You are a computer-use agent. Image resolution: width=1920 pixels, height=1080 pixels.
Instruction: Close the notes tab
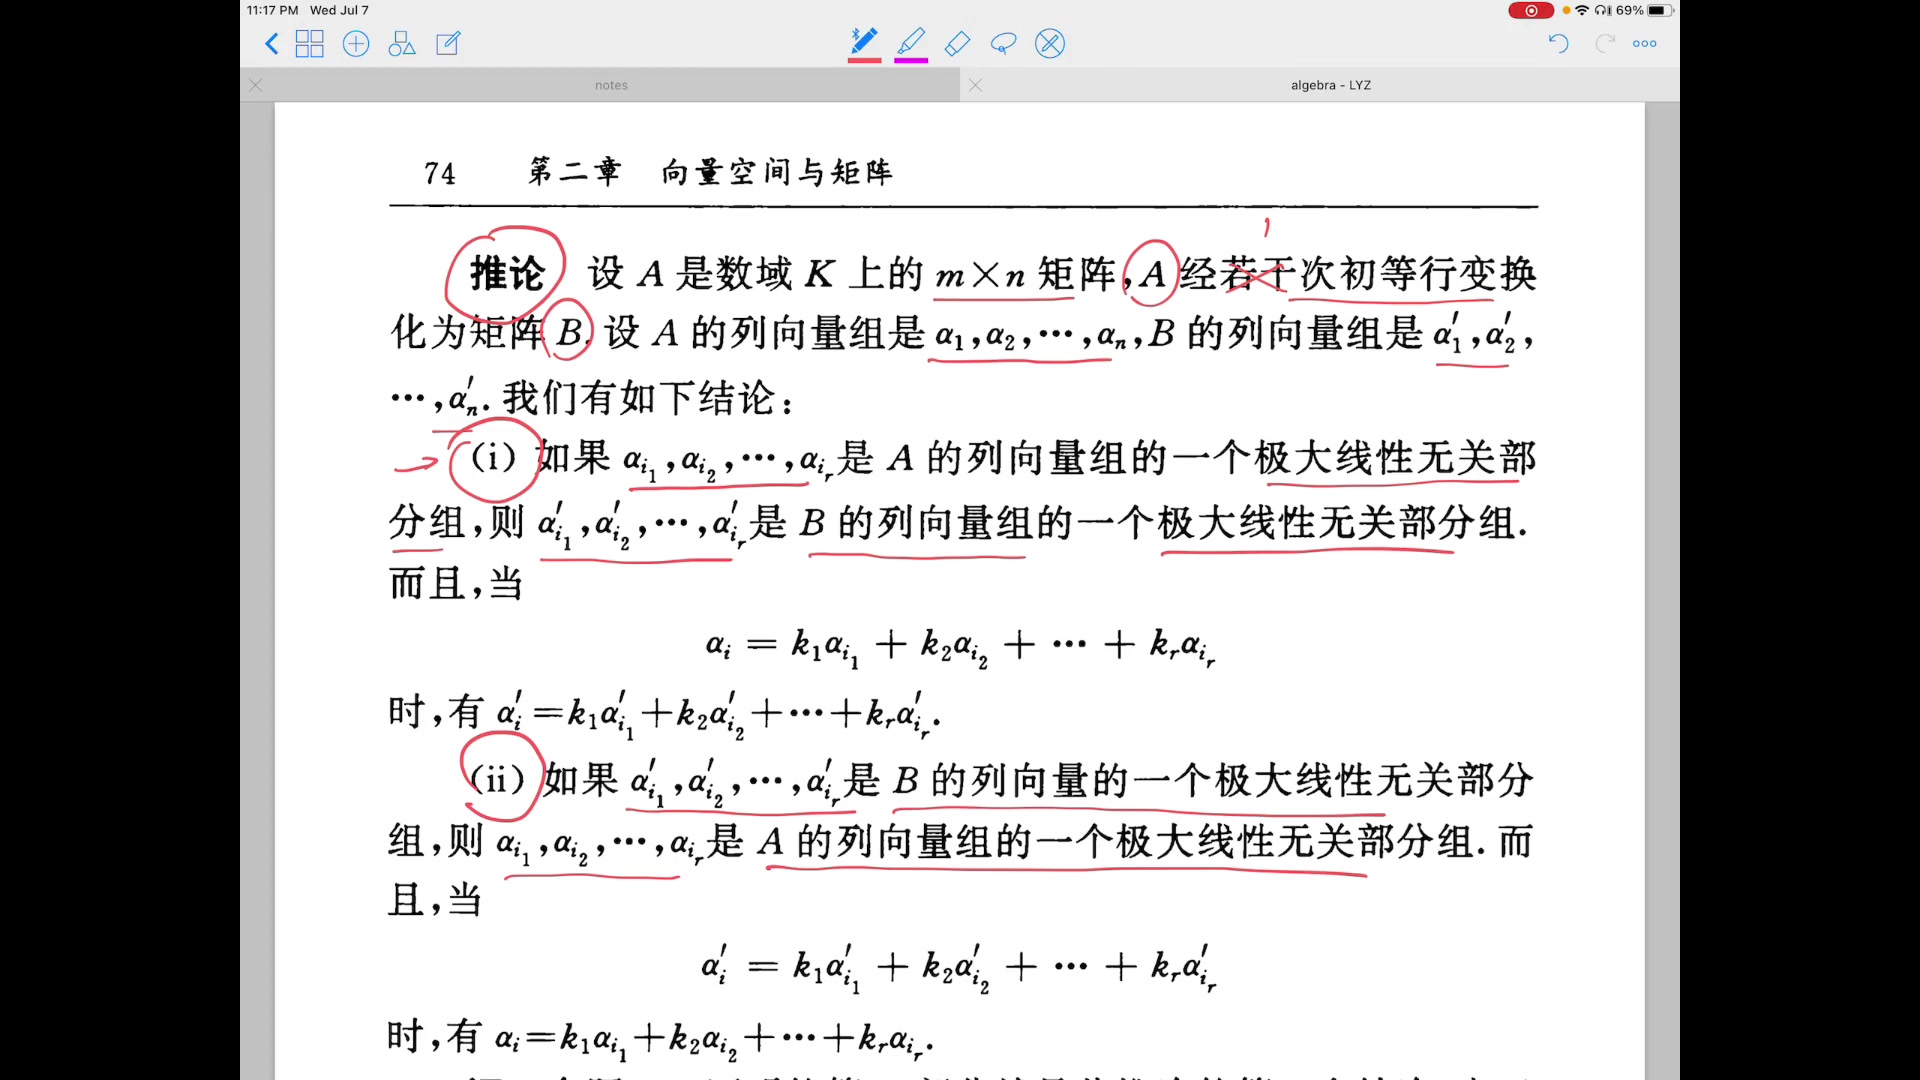[256, 85]
